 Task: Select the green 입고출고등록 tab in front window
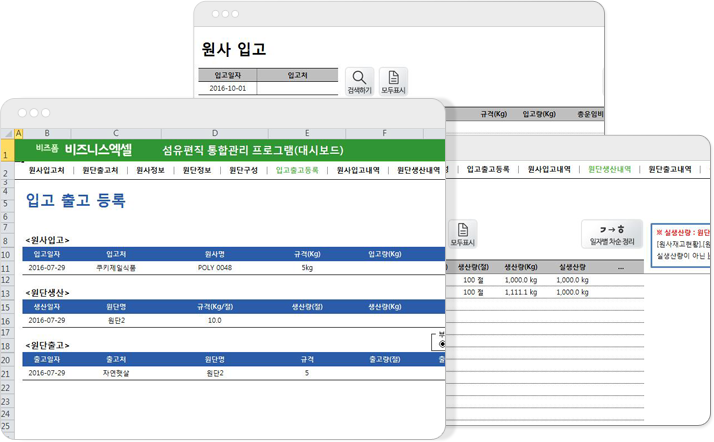[x=297, y=170]
